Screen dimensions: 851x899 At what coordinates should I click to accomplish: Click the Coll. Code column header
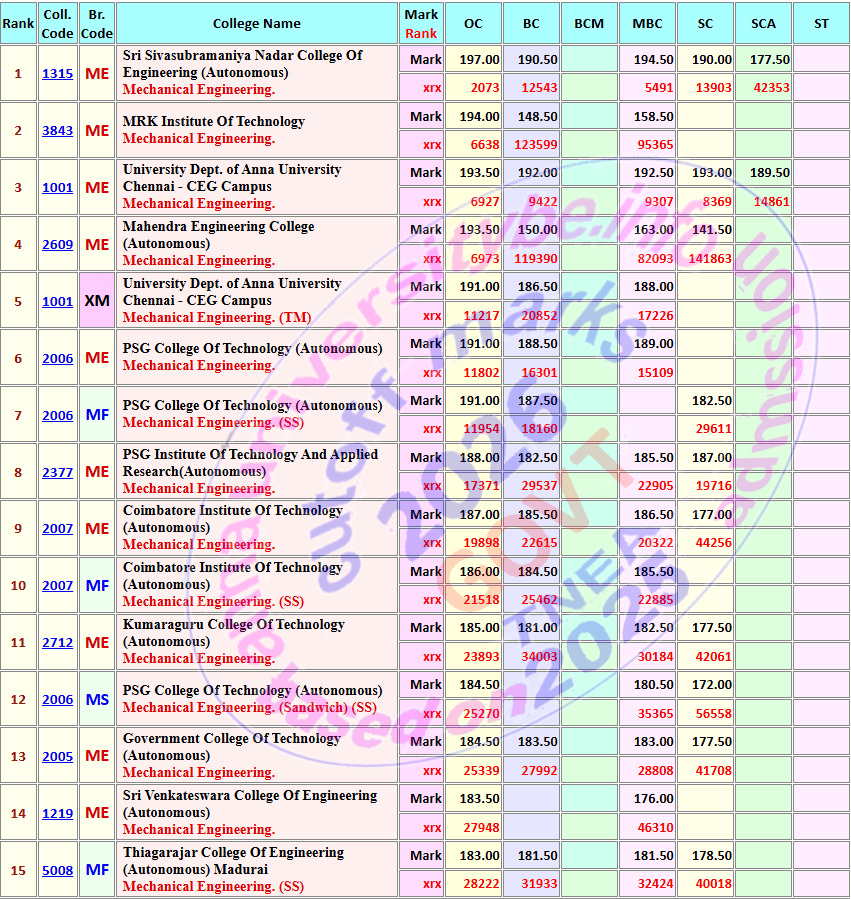57,24
